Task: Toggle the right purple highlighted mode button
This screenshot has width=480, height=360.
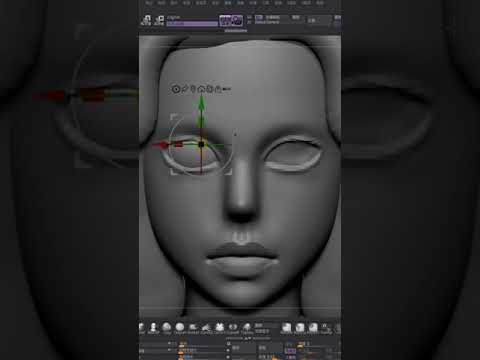Action: point(237,20)
